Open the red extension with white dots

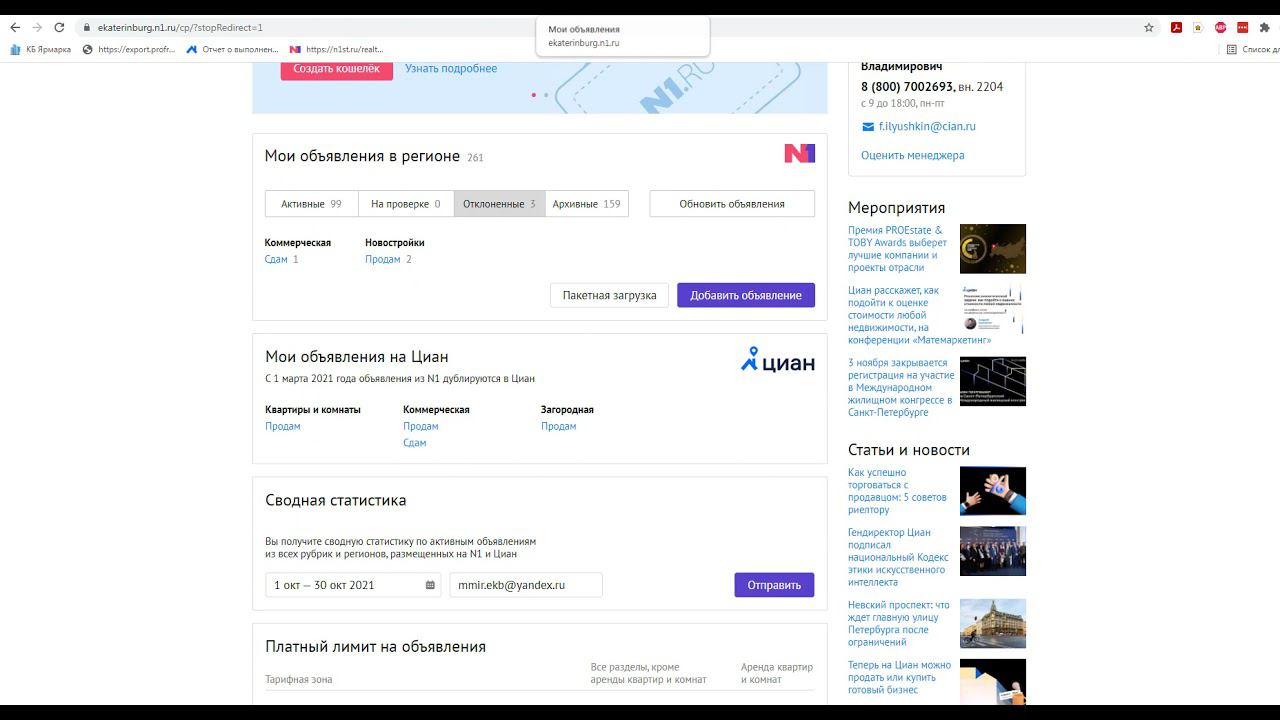click(x=1243, y=28)
